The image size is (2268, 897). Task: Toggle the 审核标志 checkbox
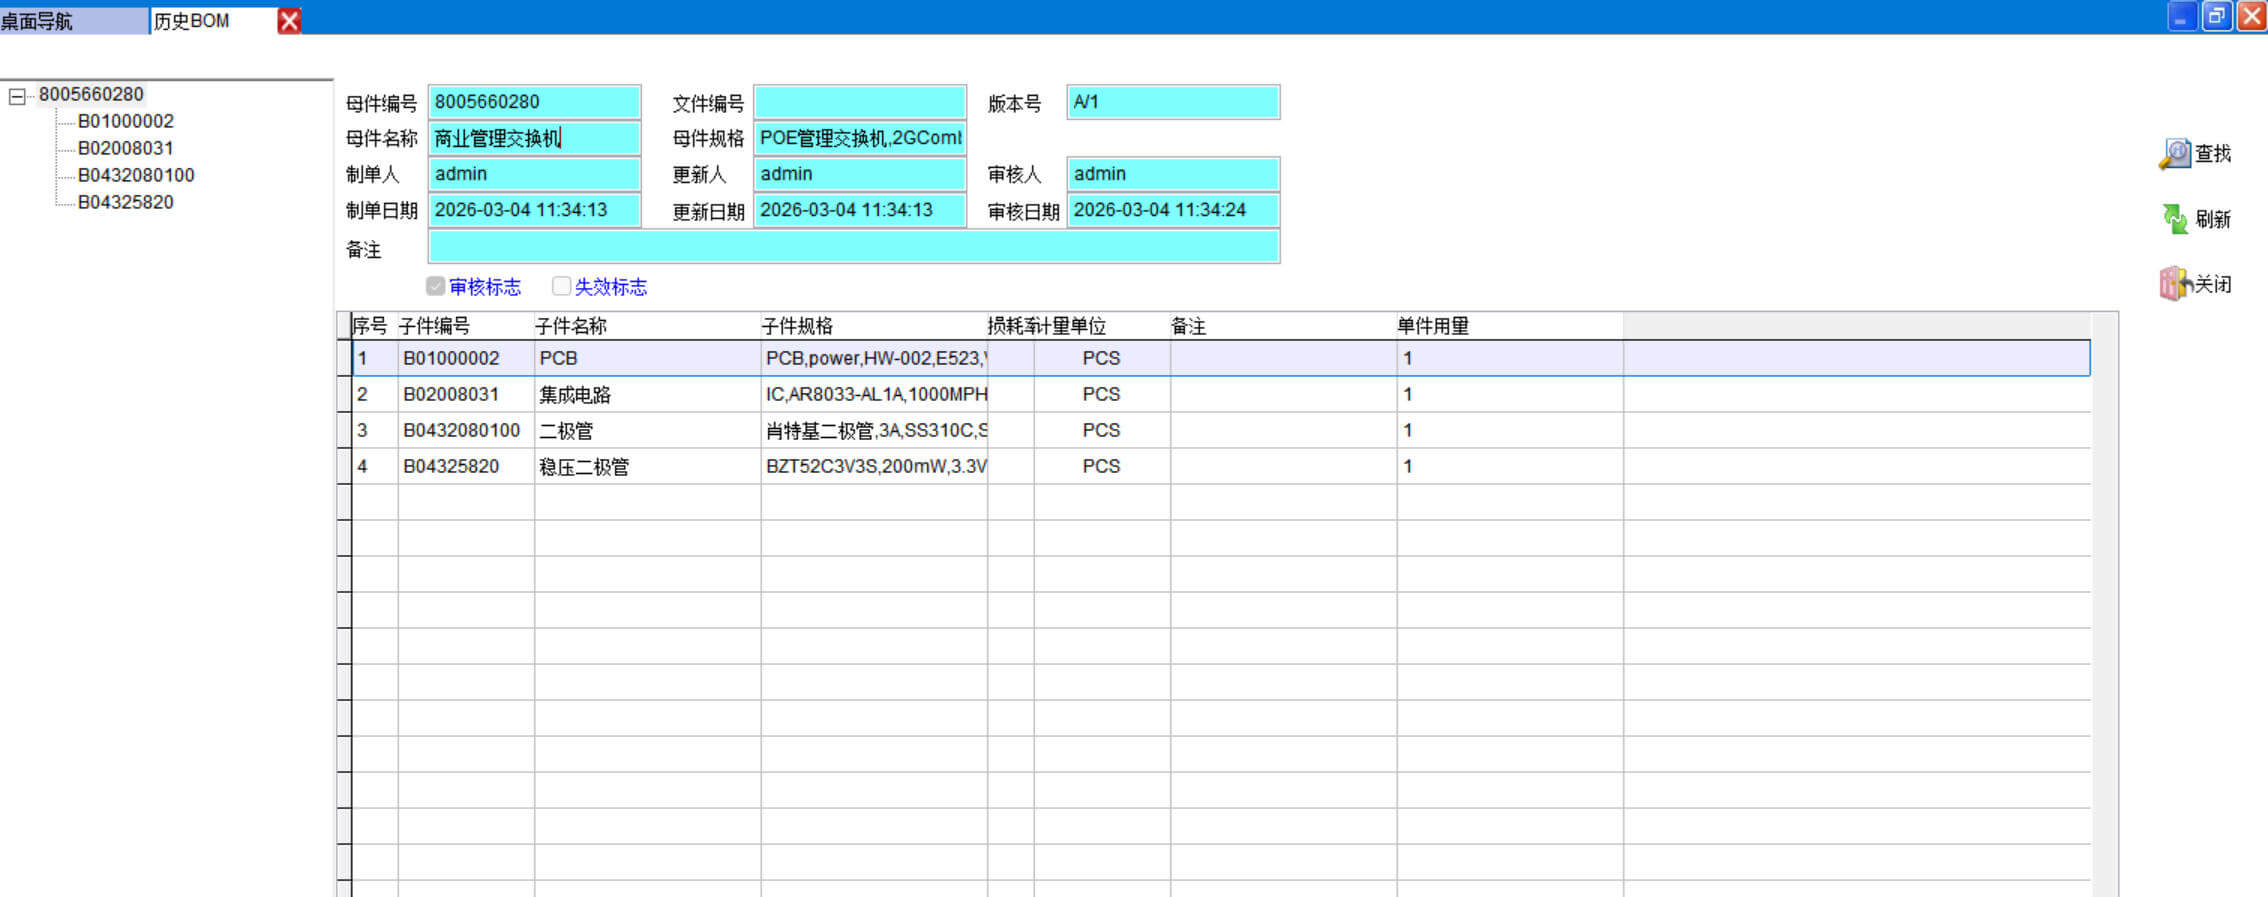coord(436,287)
